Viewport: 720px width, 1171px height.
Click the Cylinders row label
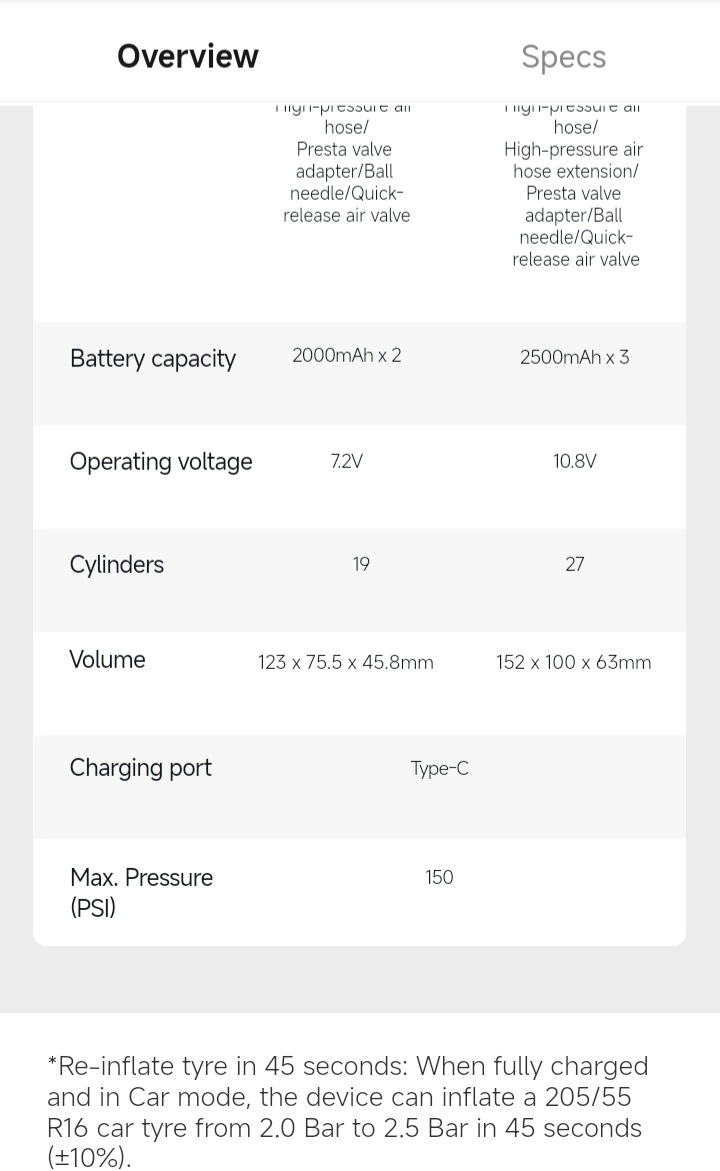pyautogui.click(x=116, y=564)
